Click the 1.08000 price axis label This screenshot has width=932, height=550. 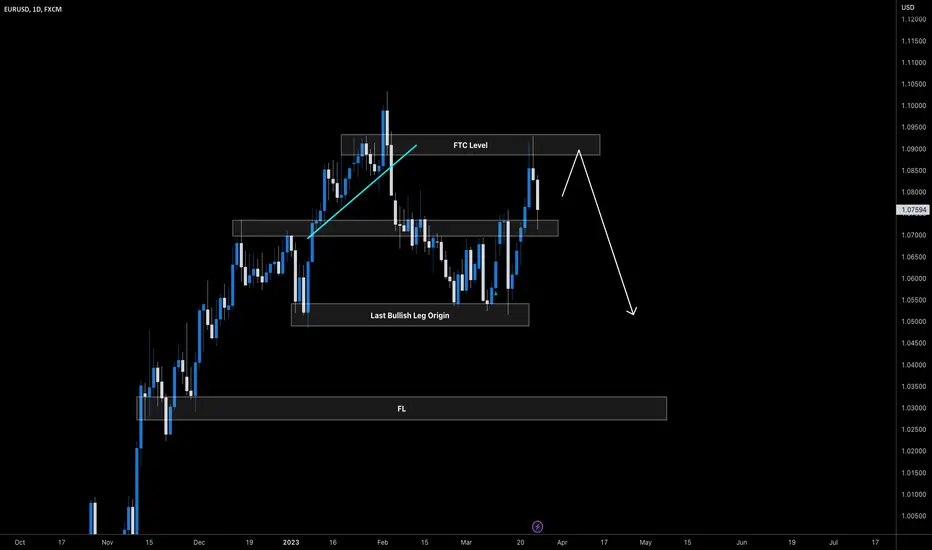point(914,192)
